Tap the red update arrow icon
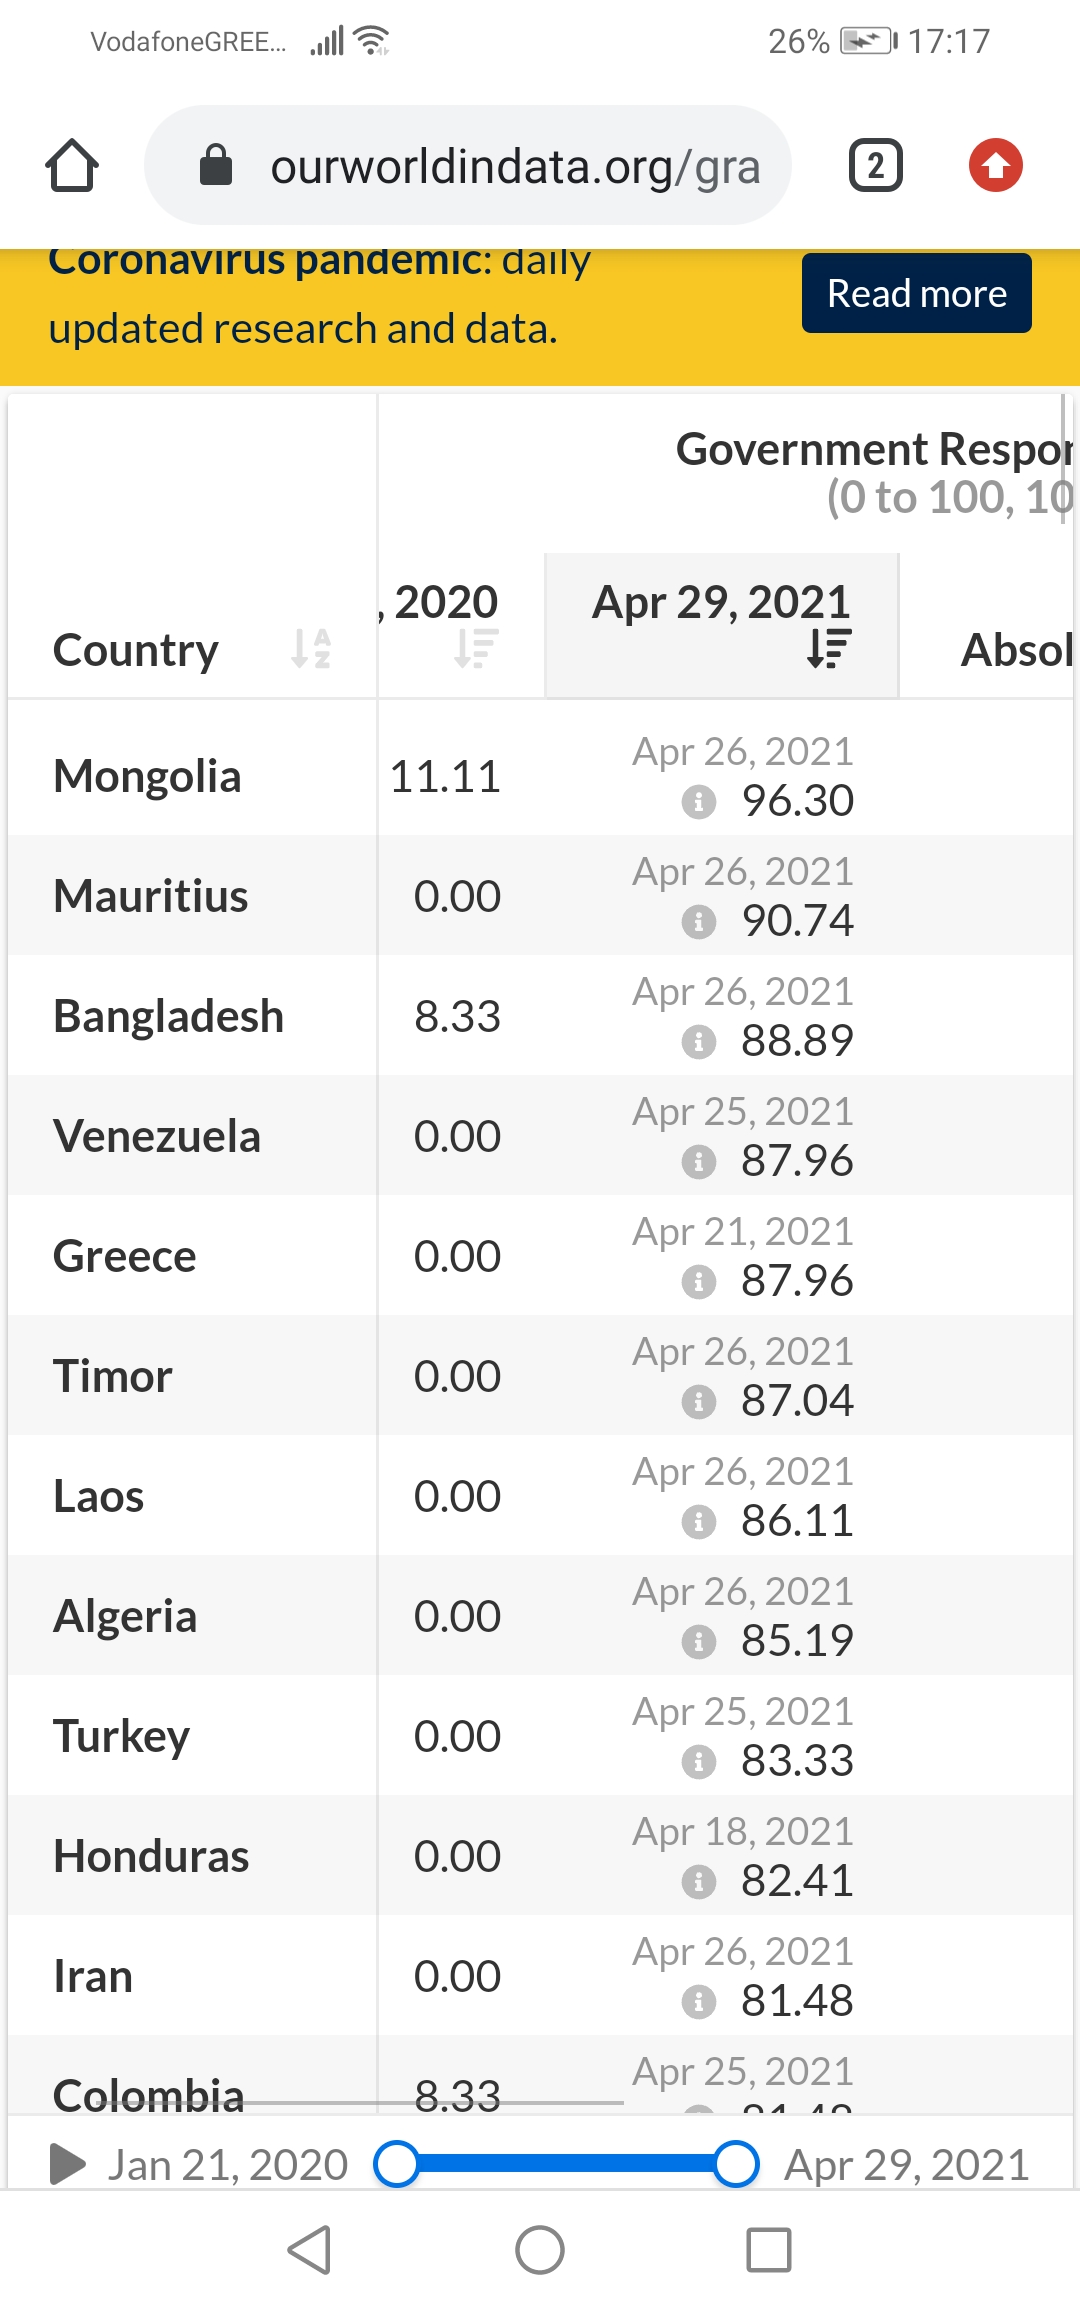The width and height of the screenshot is (1080, 2312). [x=995, y=165]
